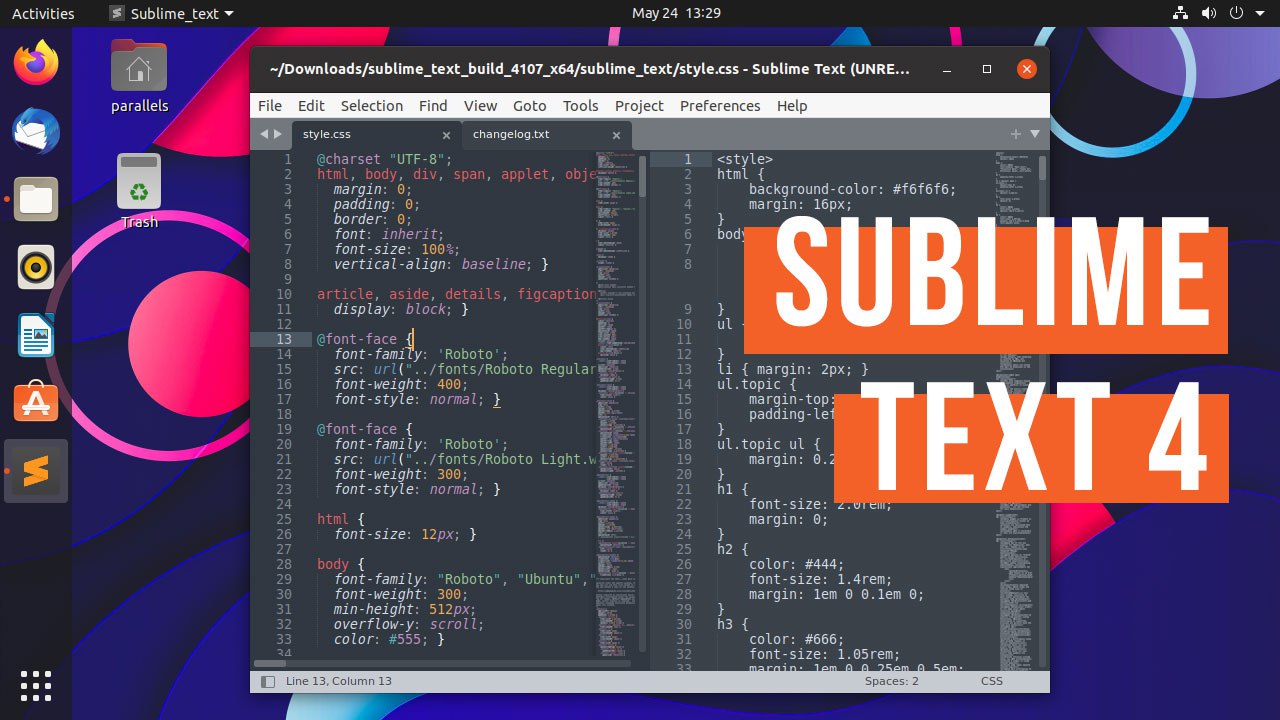This screenshot has width=1280, height=720.
Task: Open the clock showing May 24 13:29
Action: coord(676,13)
